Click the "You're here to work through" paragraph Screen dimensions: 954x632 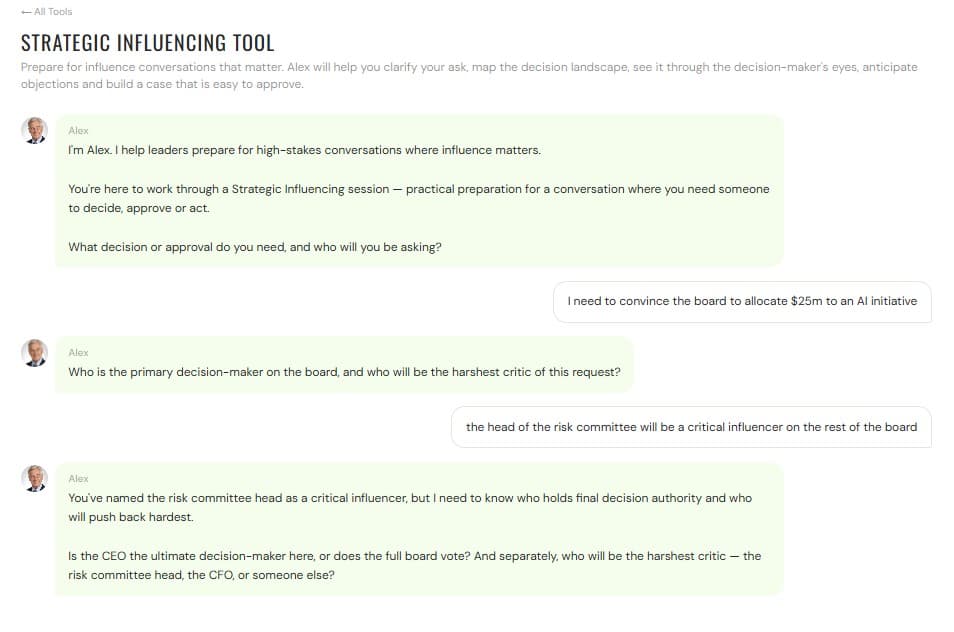click(418, 189)
